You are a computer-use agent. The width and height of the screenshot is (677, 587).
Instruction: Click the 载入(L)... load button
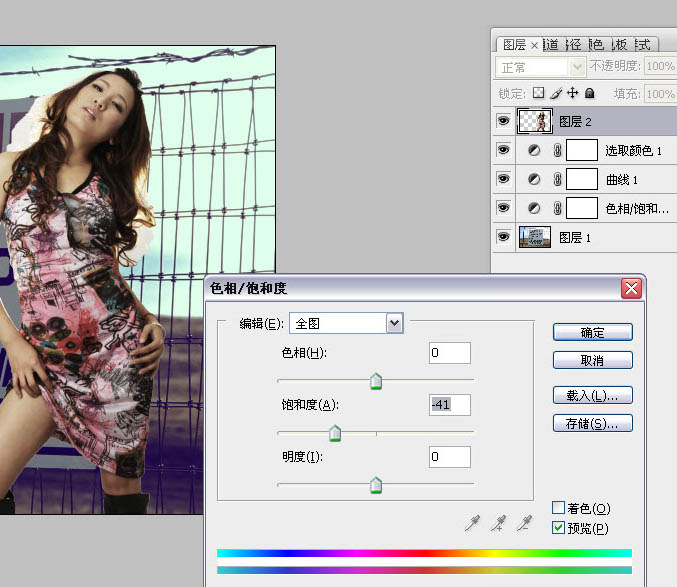point(592,396)
